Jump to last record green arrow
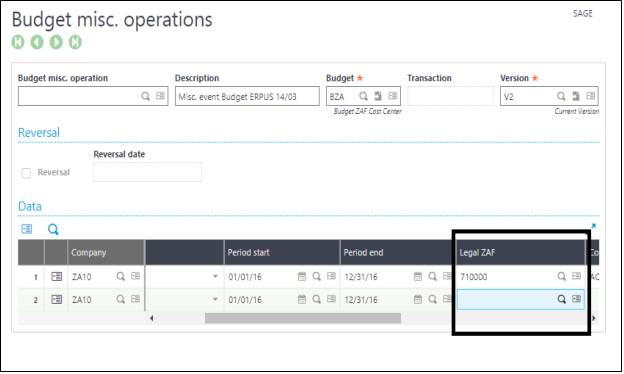This screenshot has height=374, width=624. click(75, 42)
